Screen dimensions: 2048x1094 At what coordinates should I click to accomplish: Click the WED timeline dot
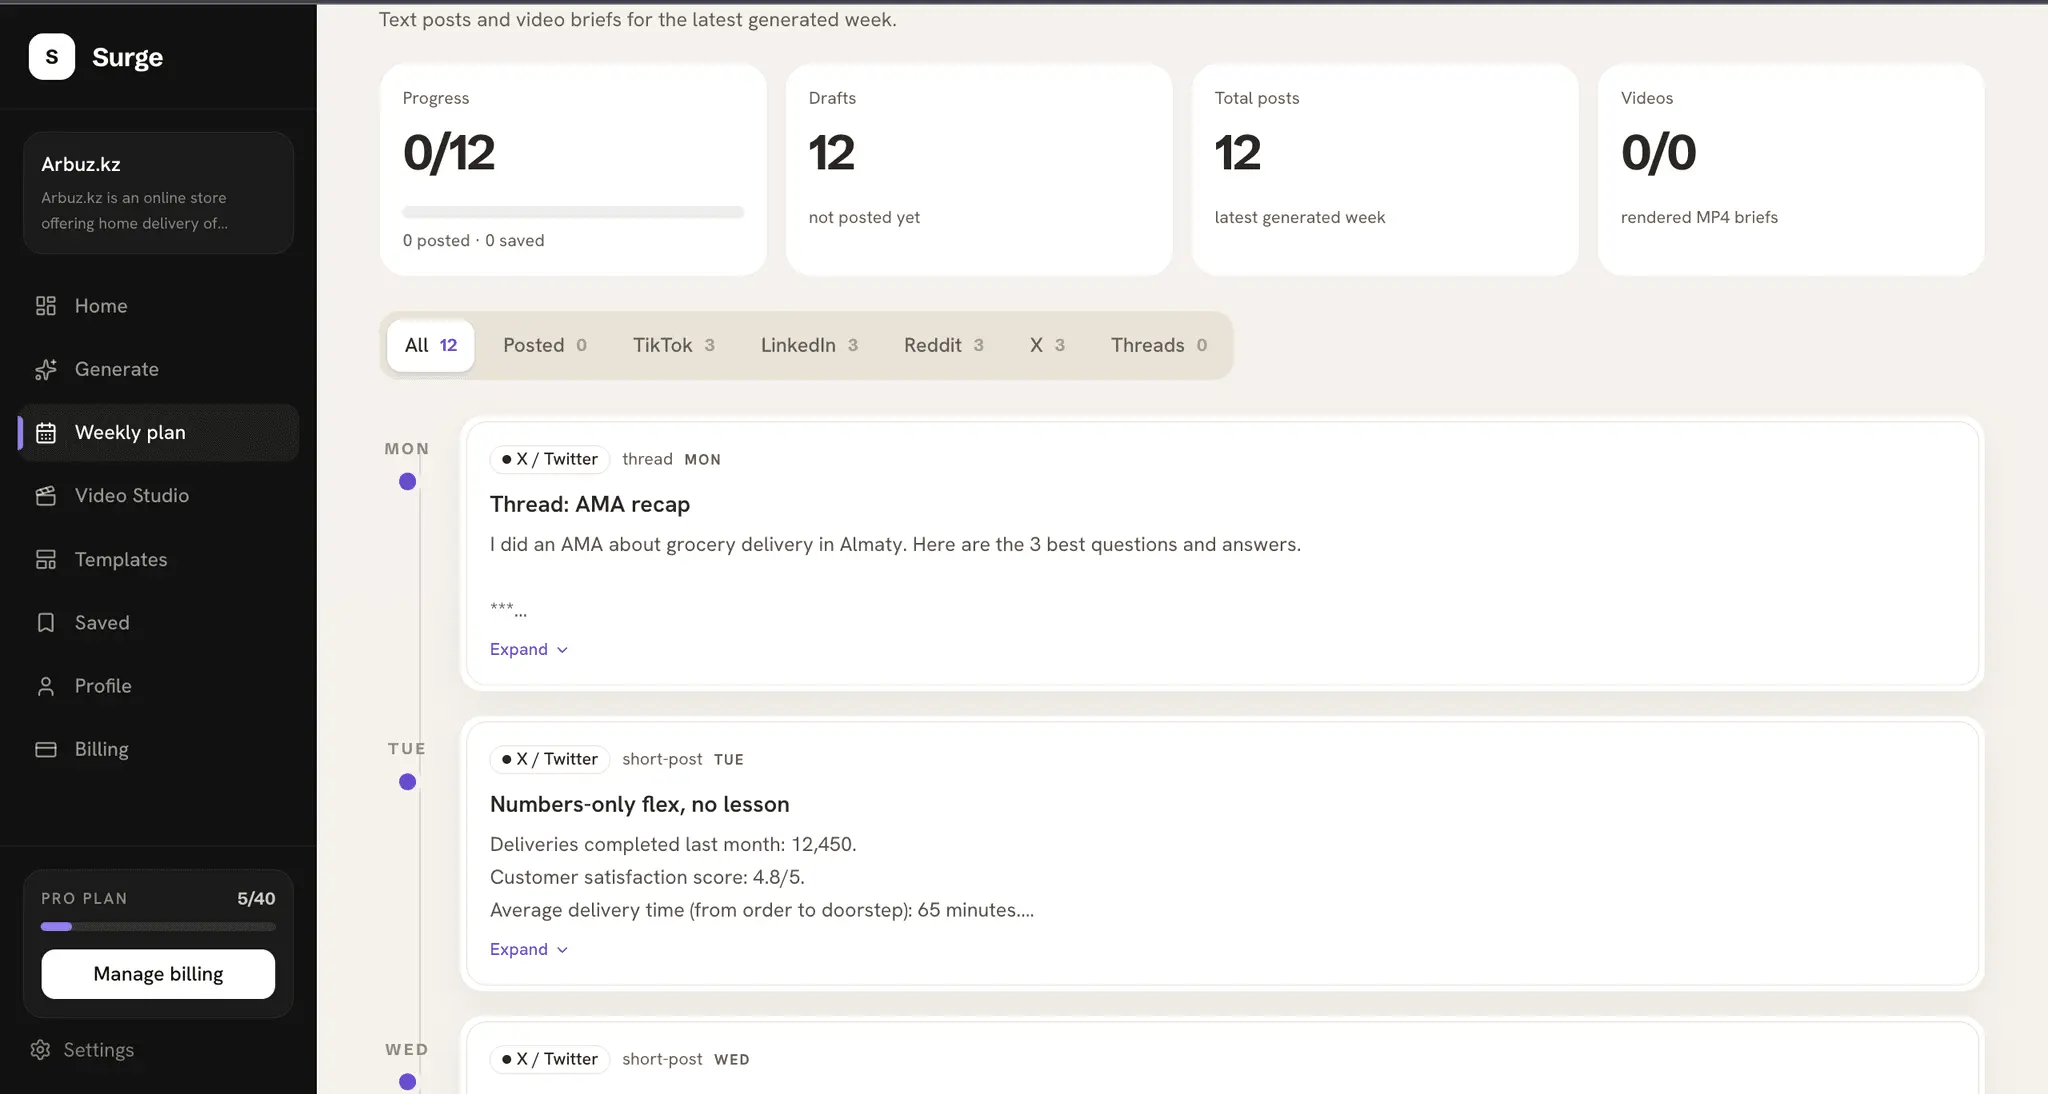407,1082
